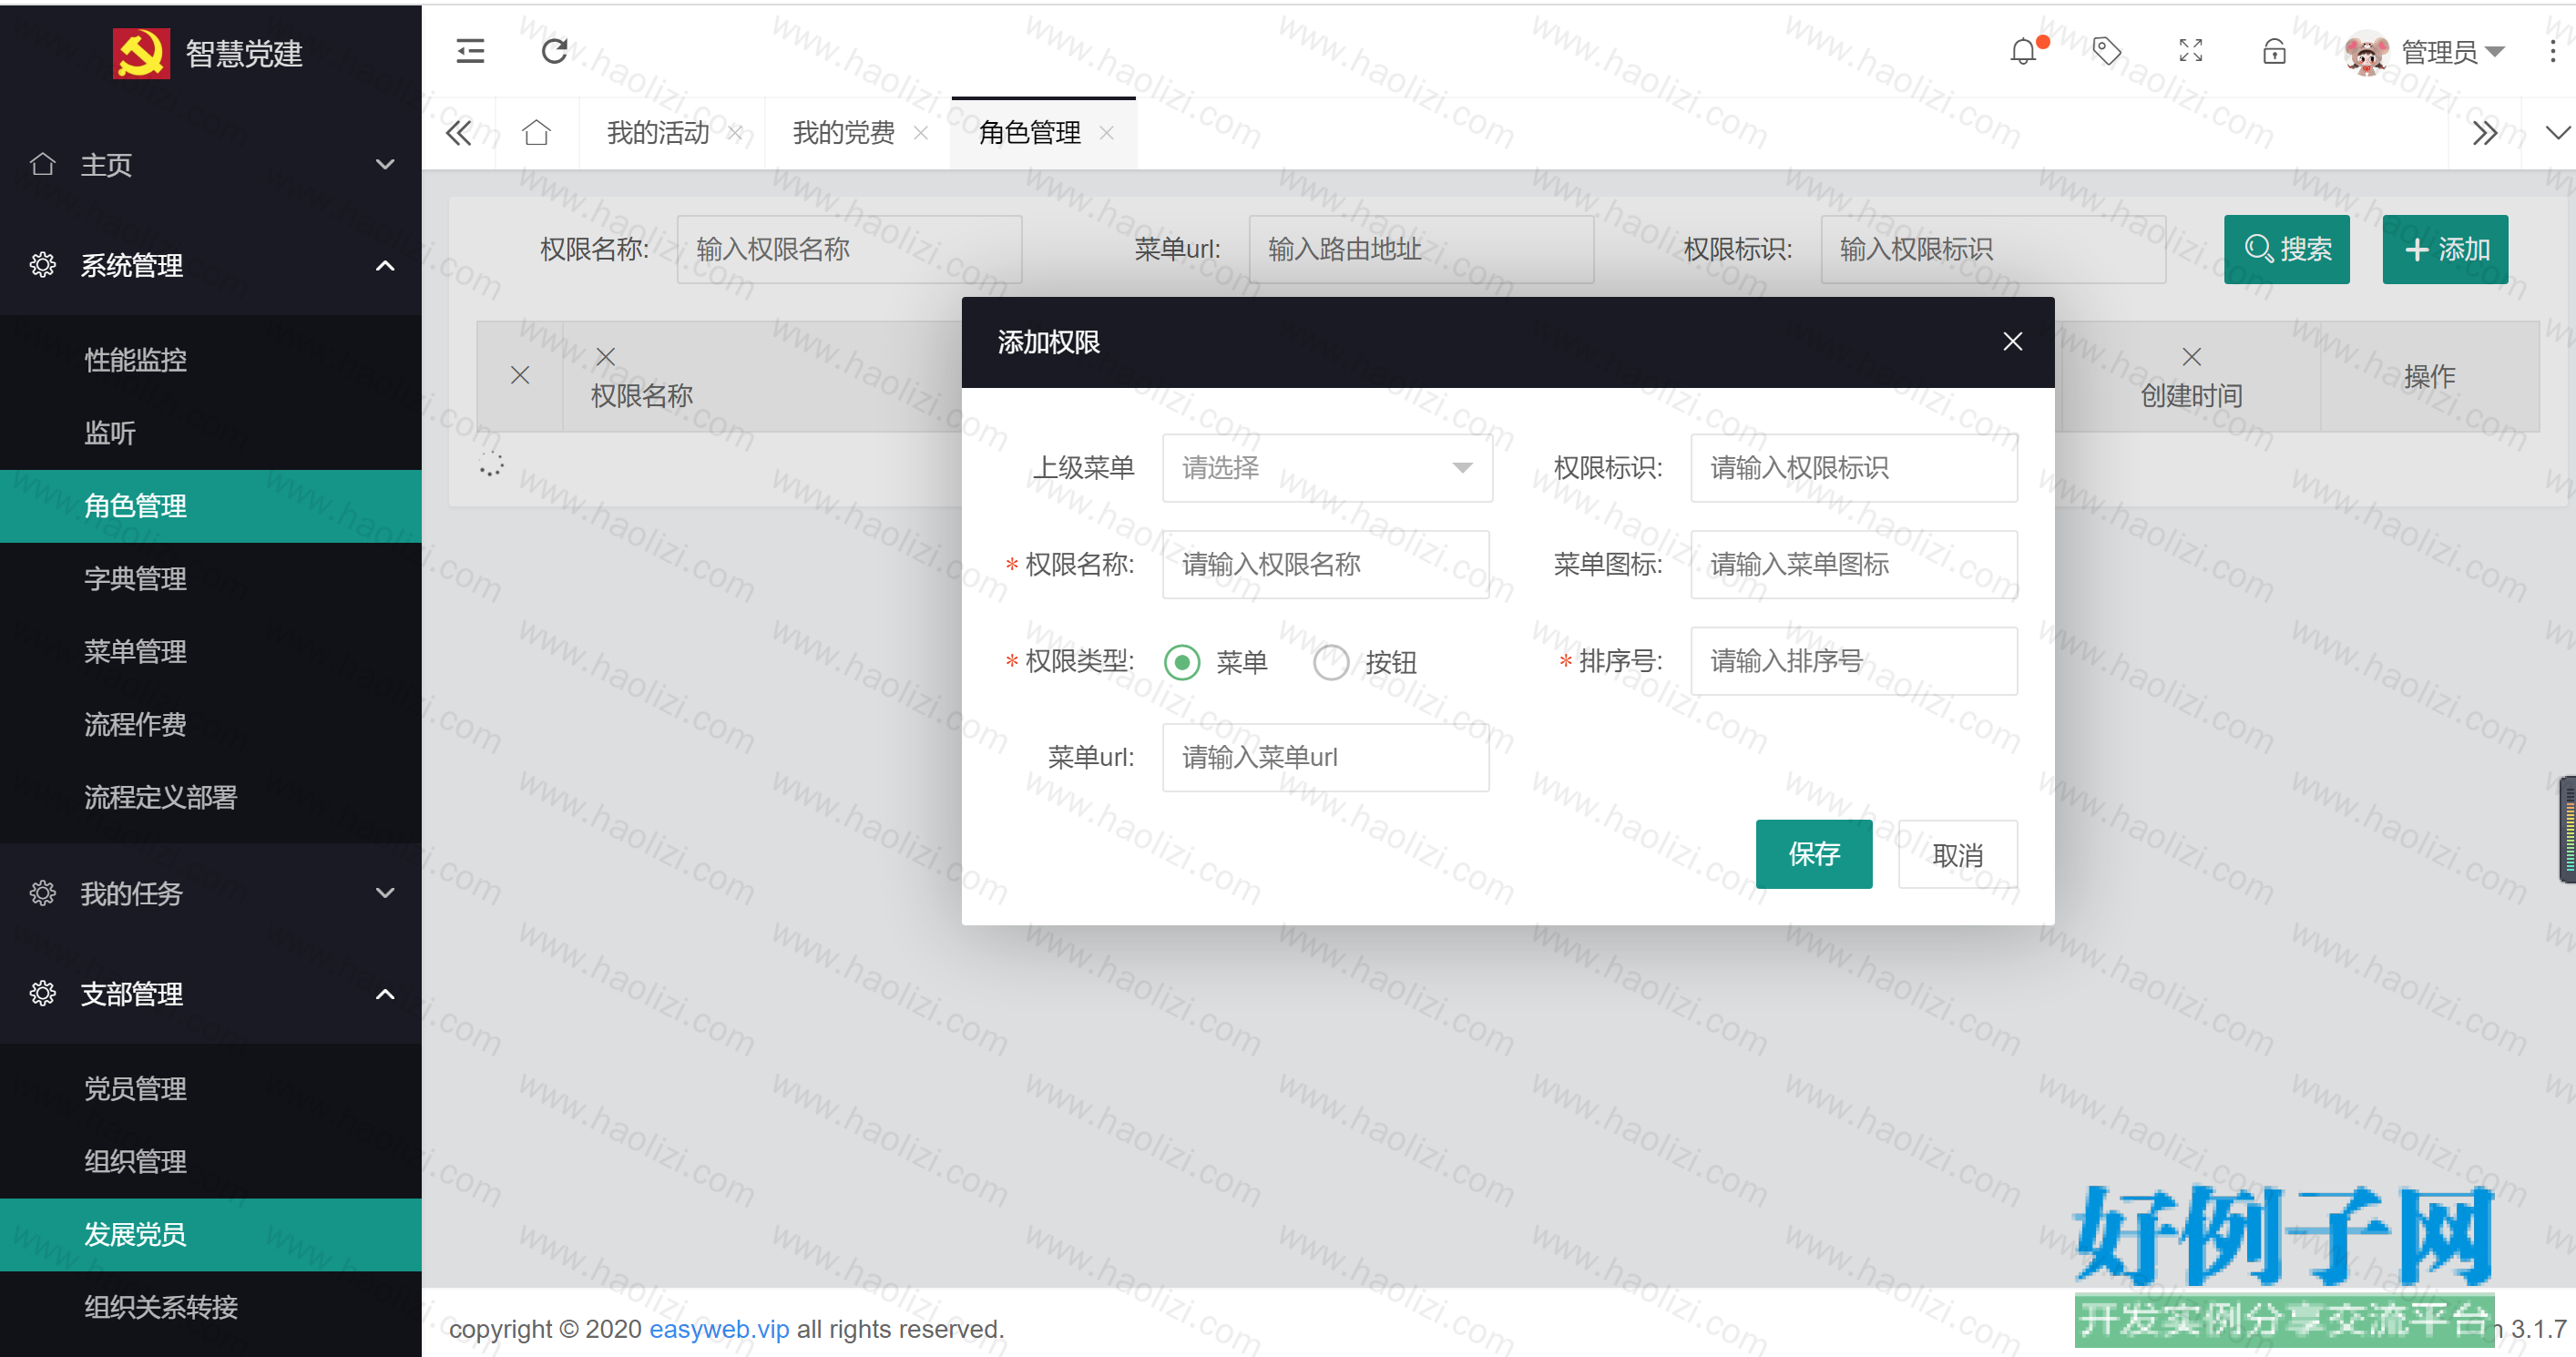Collapse the sidebar with the menu fold icon
The height and width of the screenshot is (1357, 2576).
470,51
